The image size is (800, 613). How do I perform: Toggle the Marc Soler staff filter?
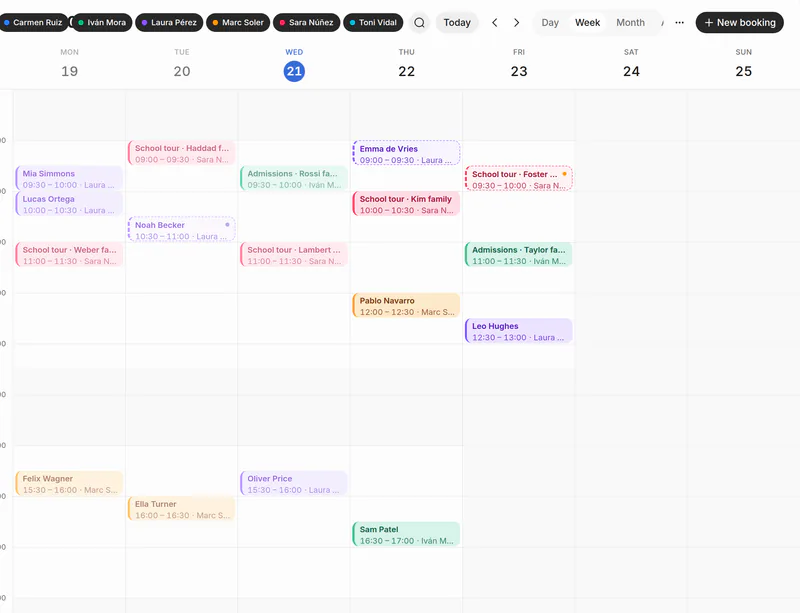click(238, 22)
